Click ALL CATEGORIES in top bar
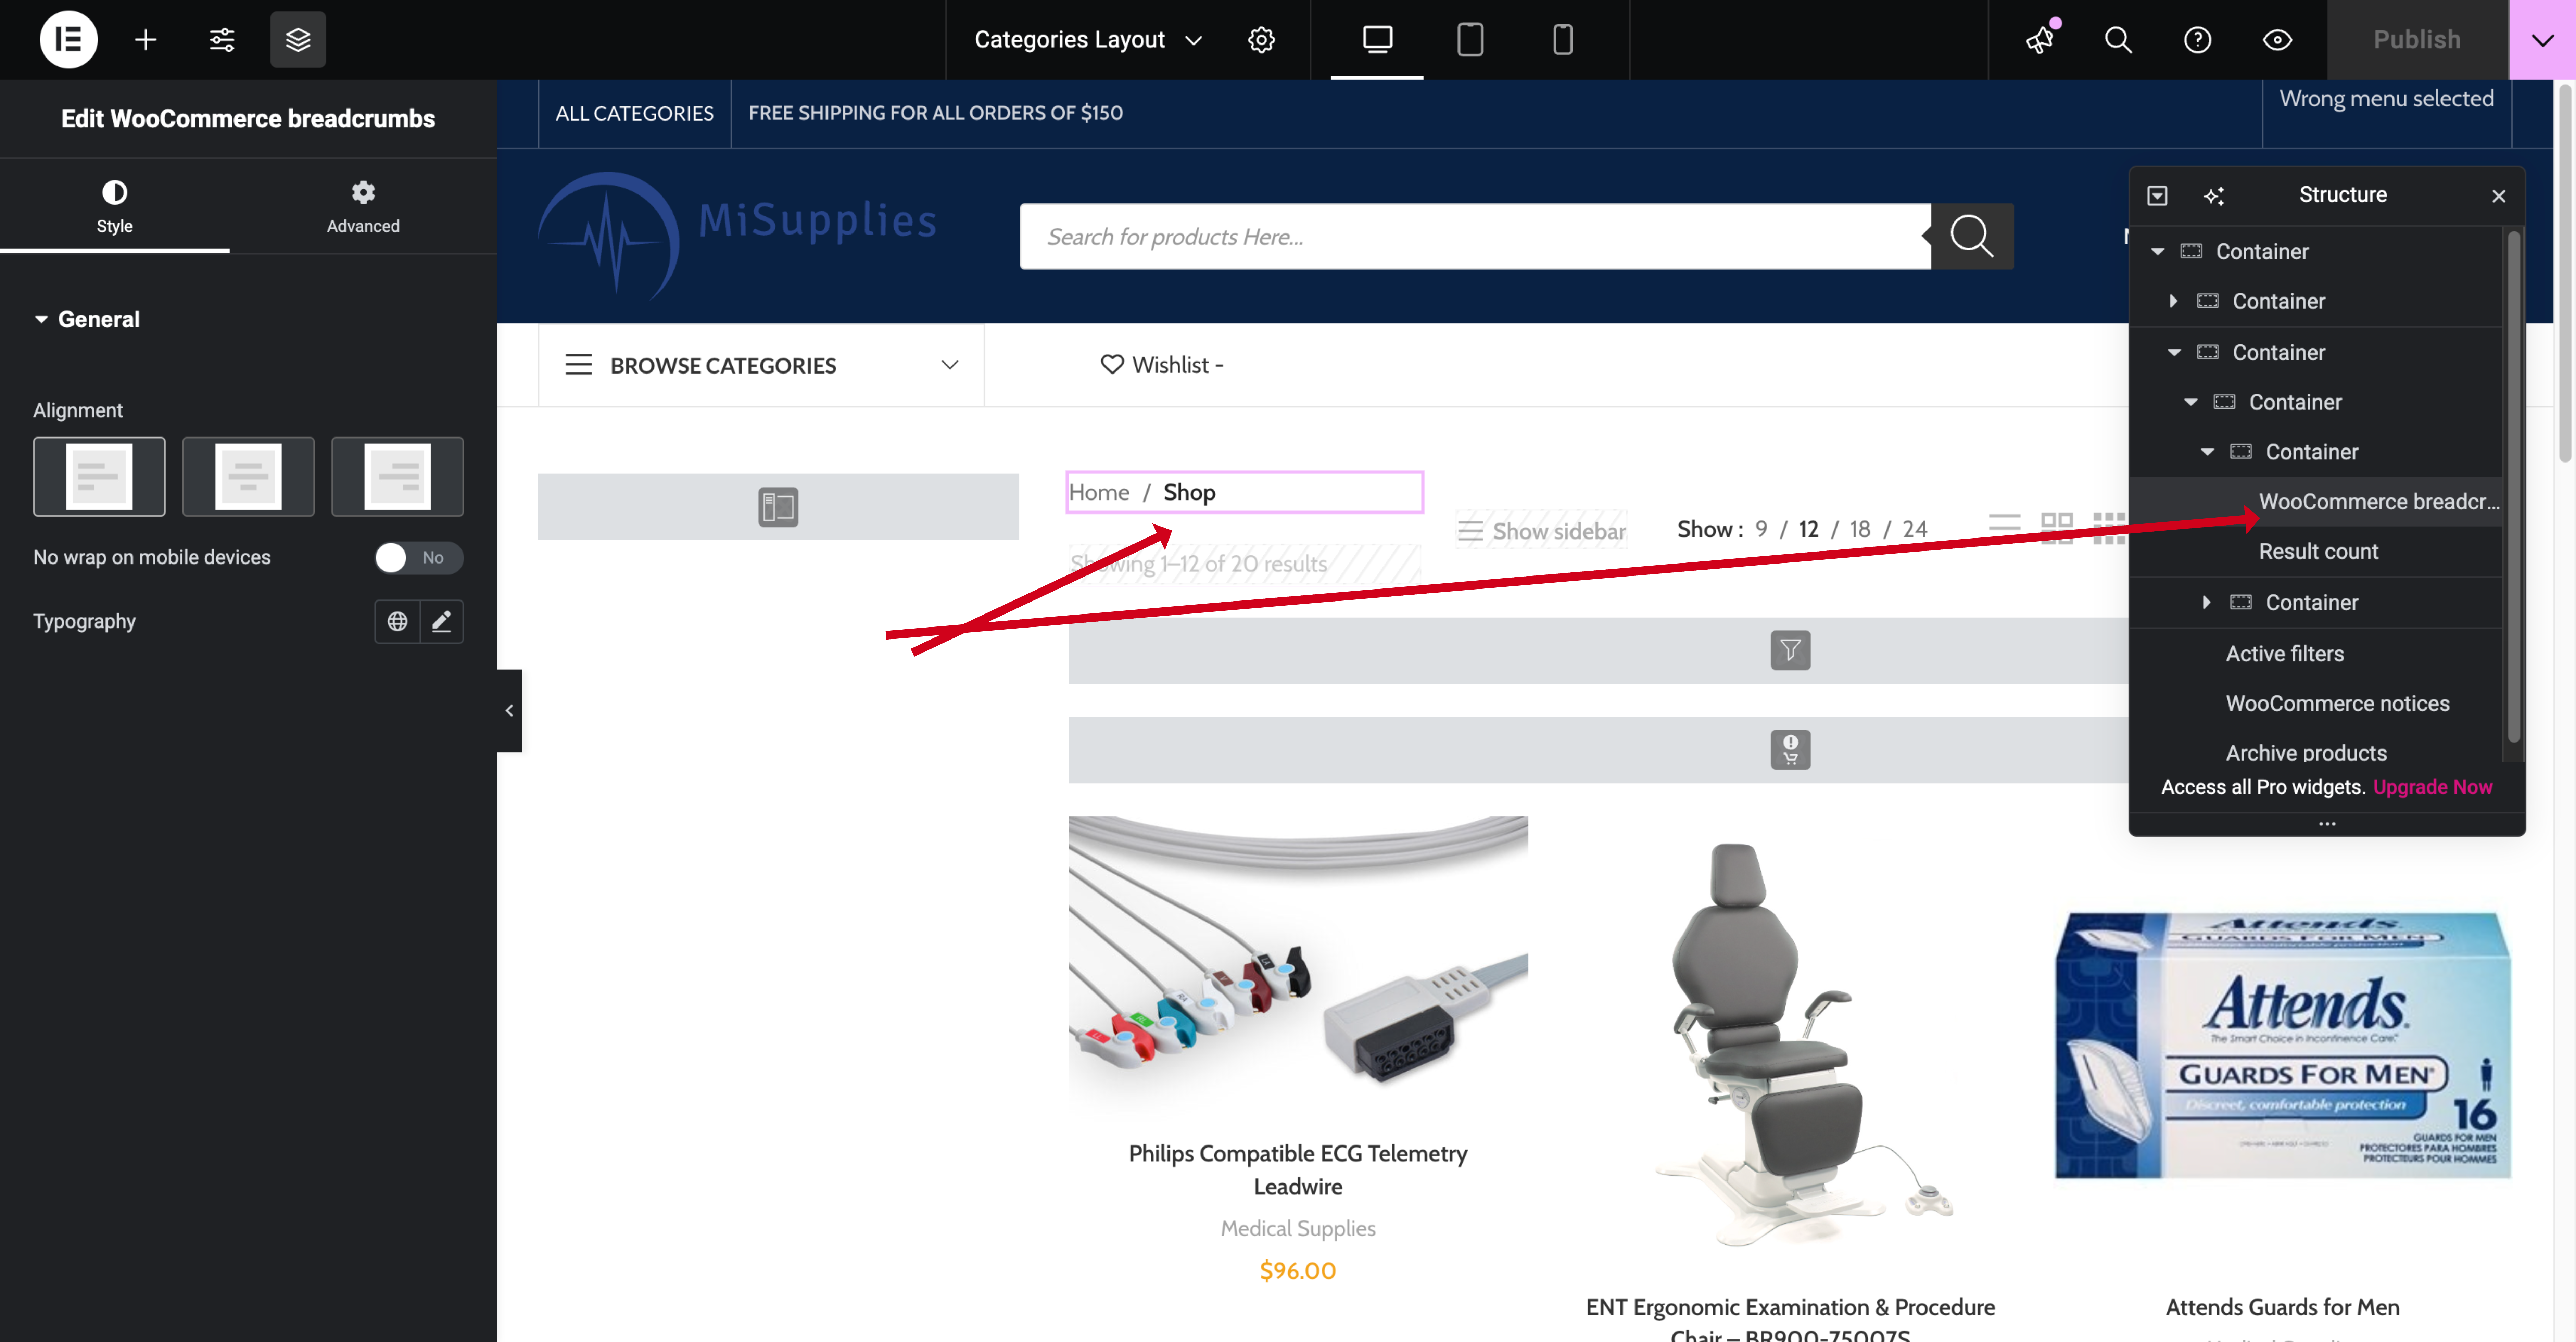 tap(635, 113)
